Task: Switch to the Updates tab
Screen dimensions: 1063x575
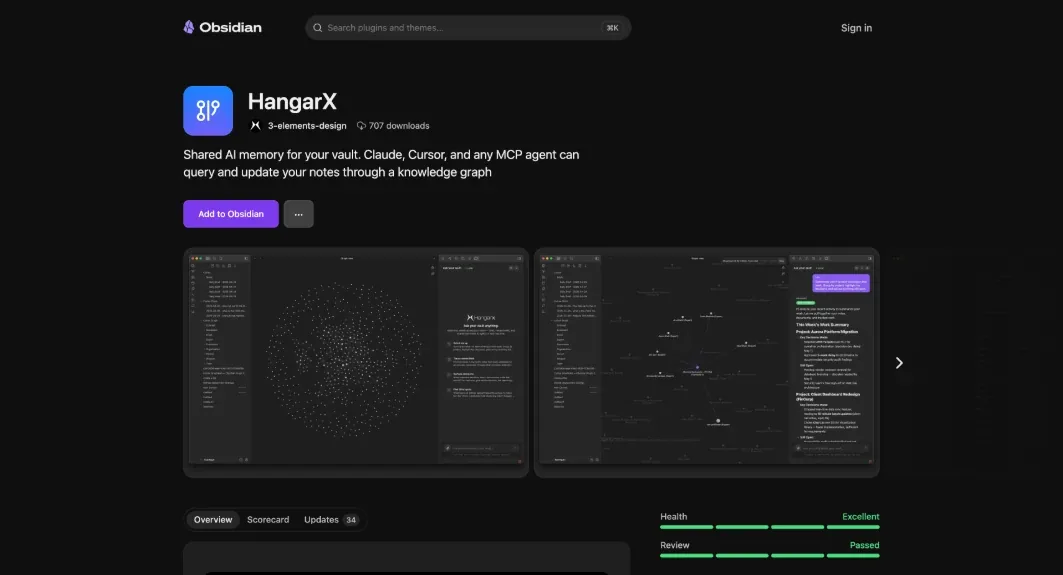Action: [x=331, y=519]
